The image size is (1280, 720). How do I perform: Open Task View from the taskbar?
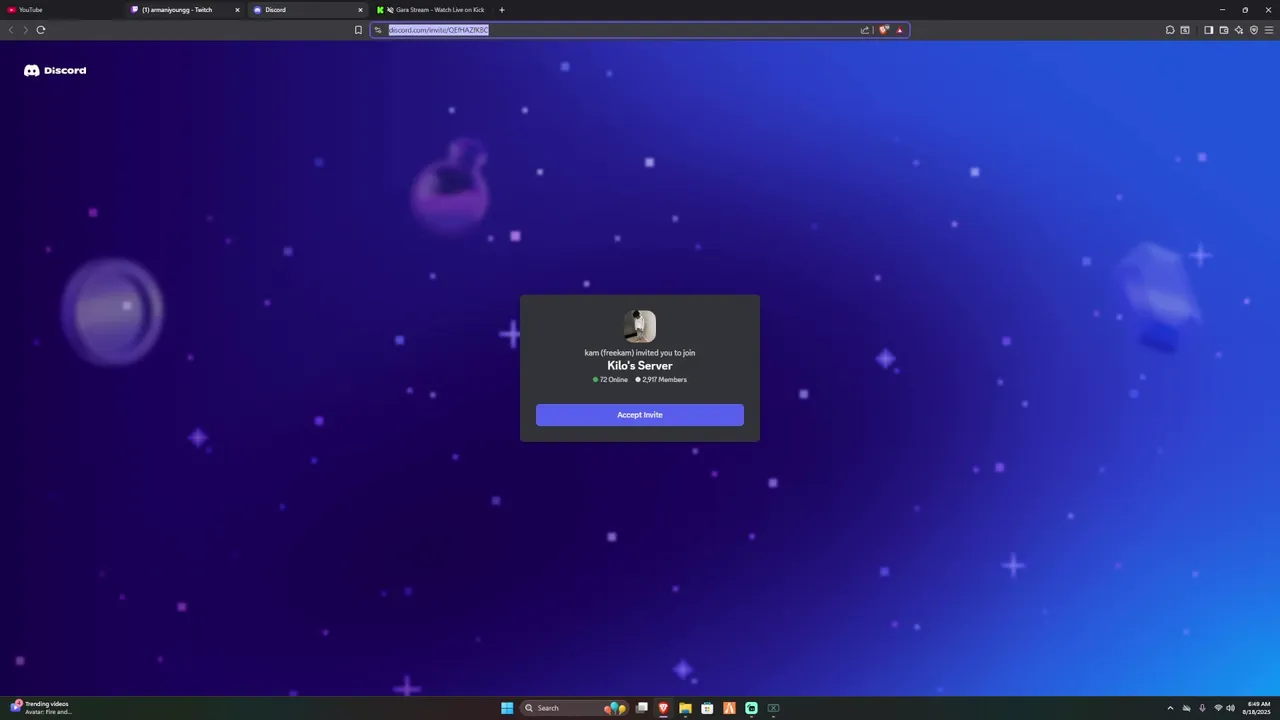[x=641, y=708]
